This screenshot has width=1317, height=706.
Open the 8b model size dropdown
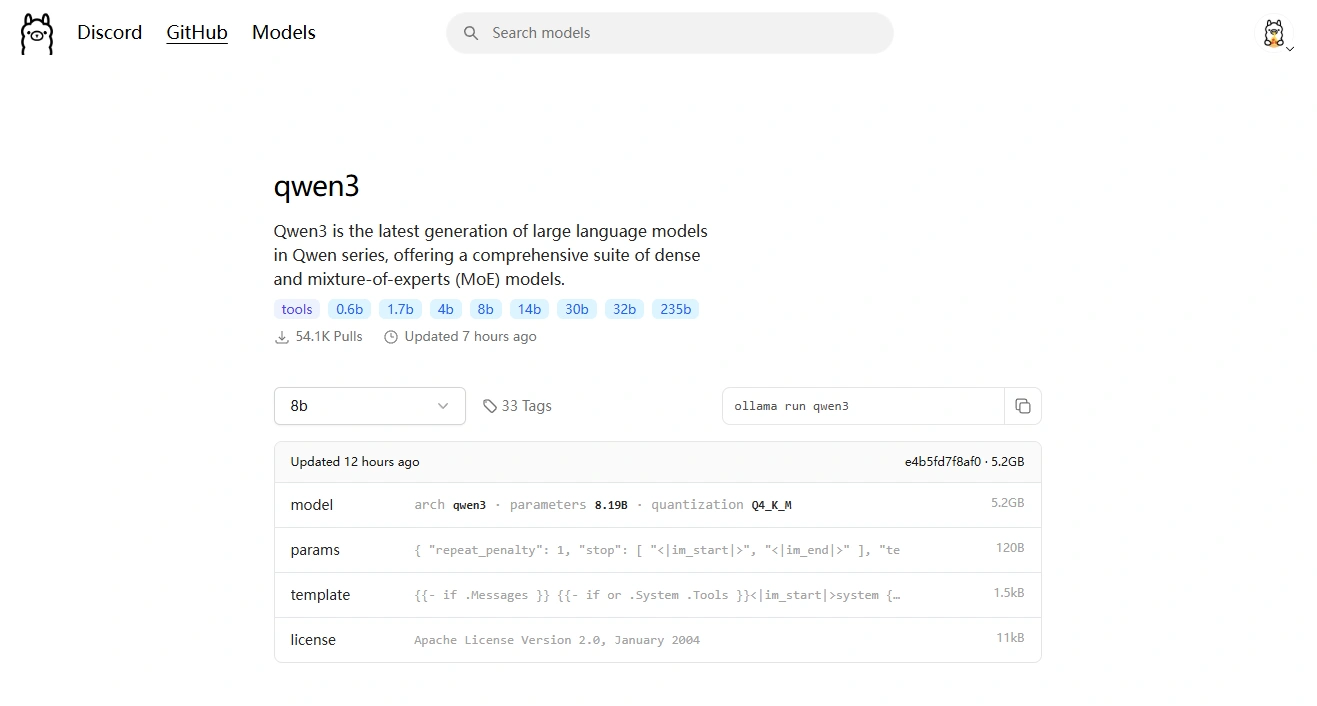pos(370,406)
